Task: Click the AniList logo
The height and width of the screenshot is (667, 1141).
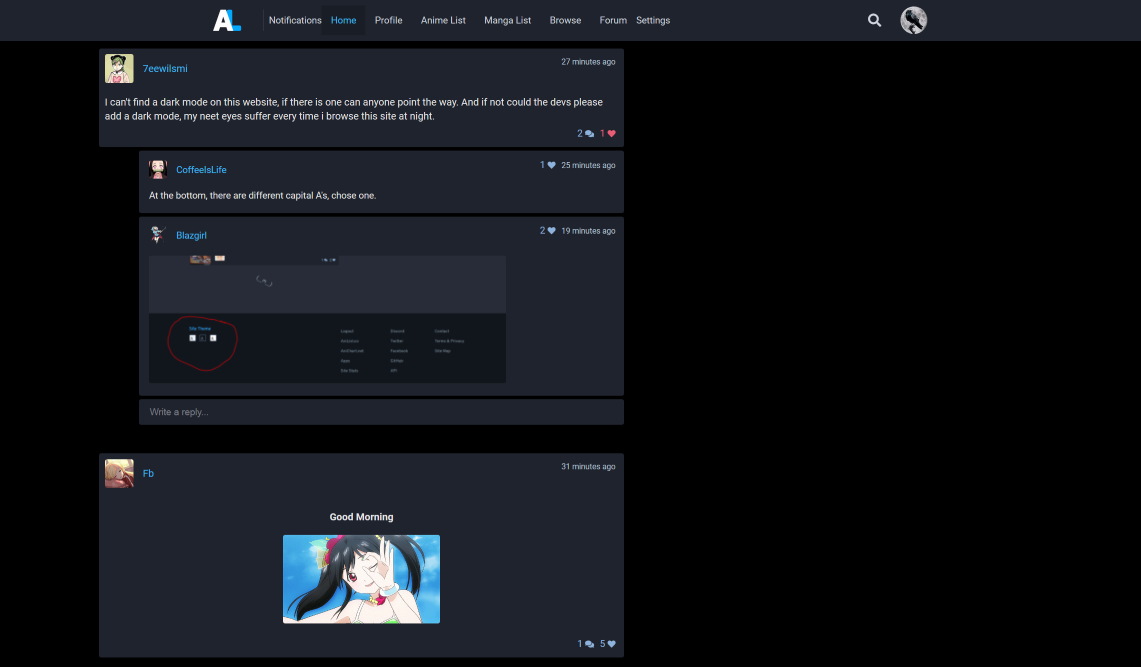Action: click(226, 20)
